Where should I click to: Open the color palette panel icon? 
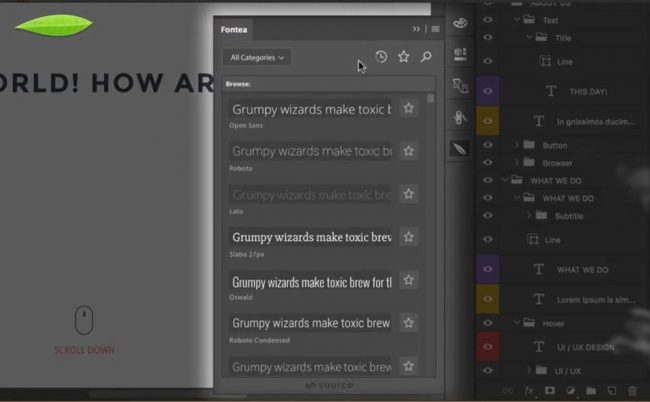[x=460, y=23]
